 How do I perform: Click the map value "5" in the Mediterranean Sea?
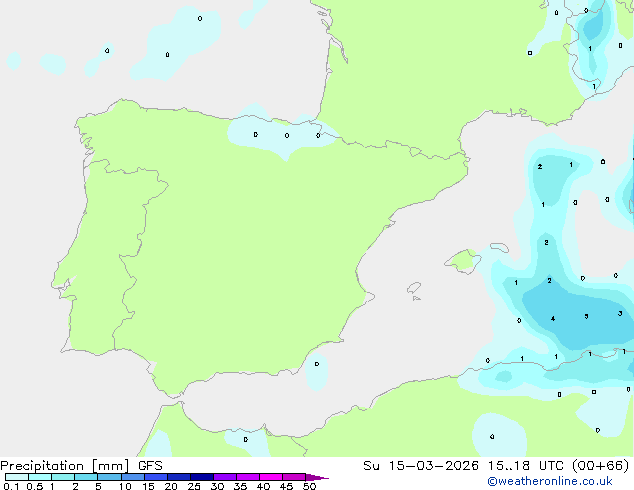point(586,316)
